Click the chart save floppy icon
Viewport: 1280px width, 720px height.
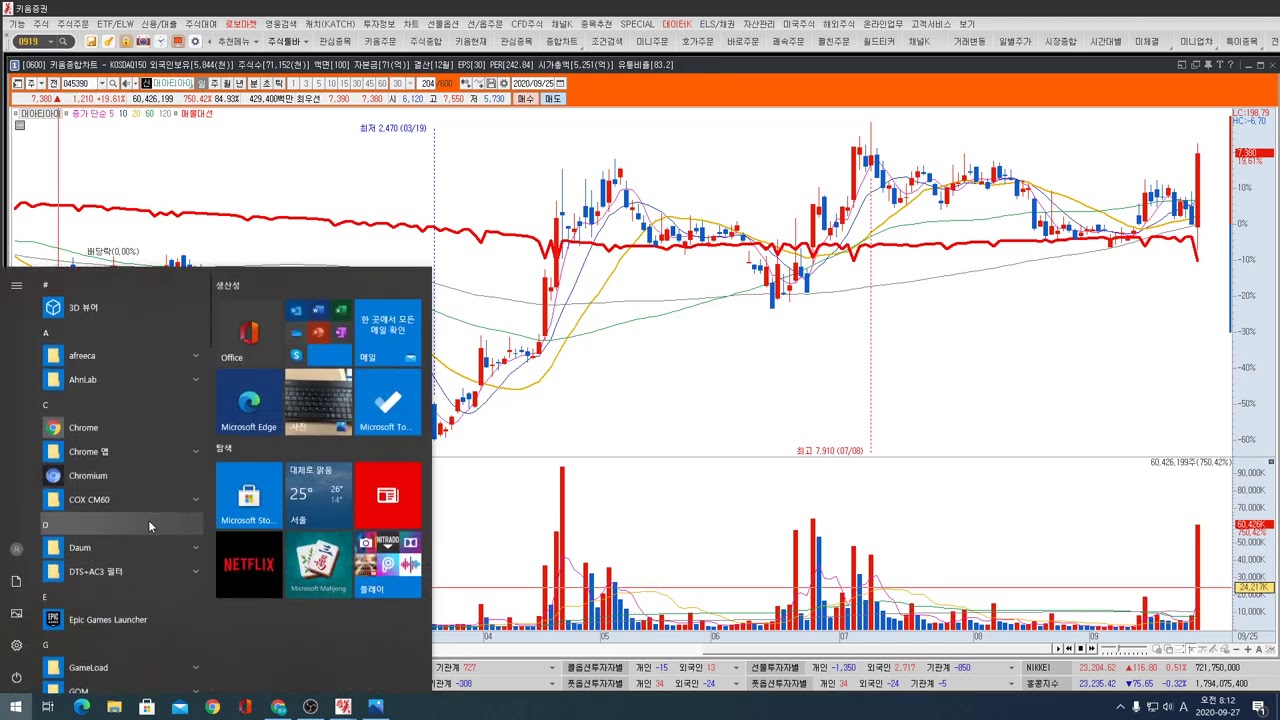491,83
